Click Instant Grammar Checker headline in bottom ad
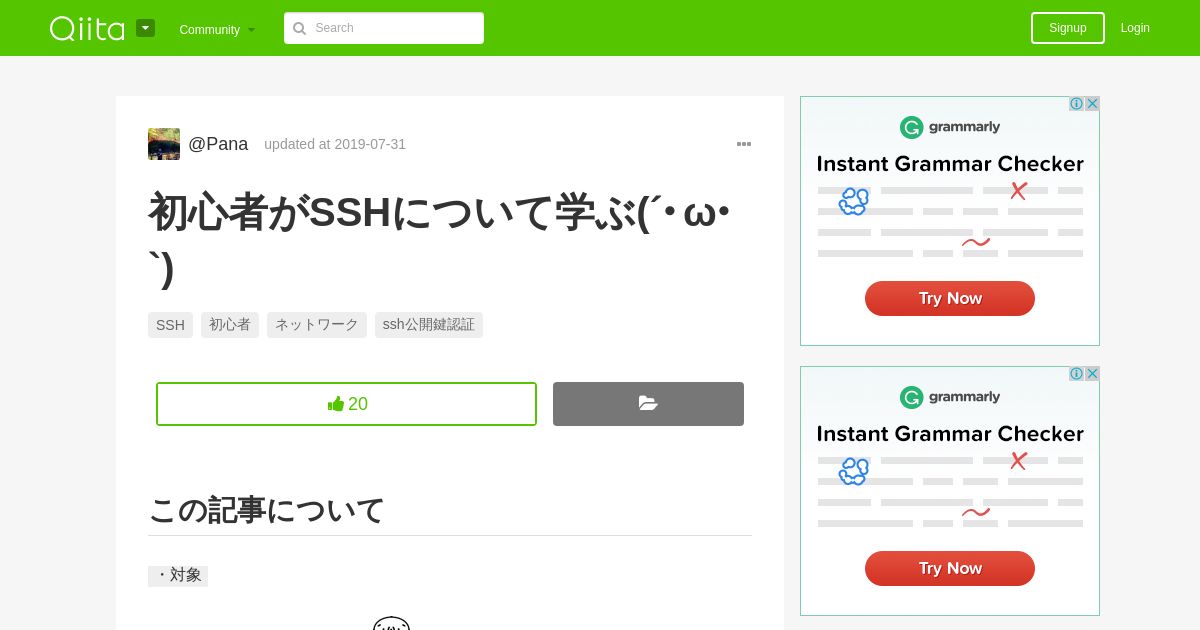This screenshot has height=630, width=1200. click(950, 433)
